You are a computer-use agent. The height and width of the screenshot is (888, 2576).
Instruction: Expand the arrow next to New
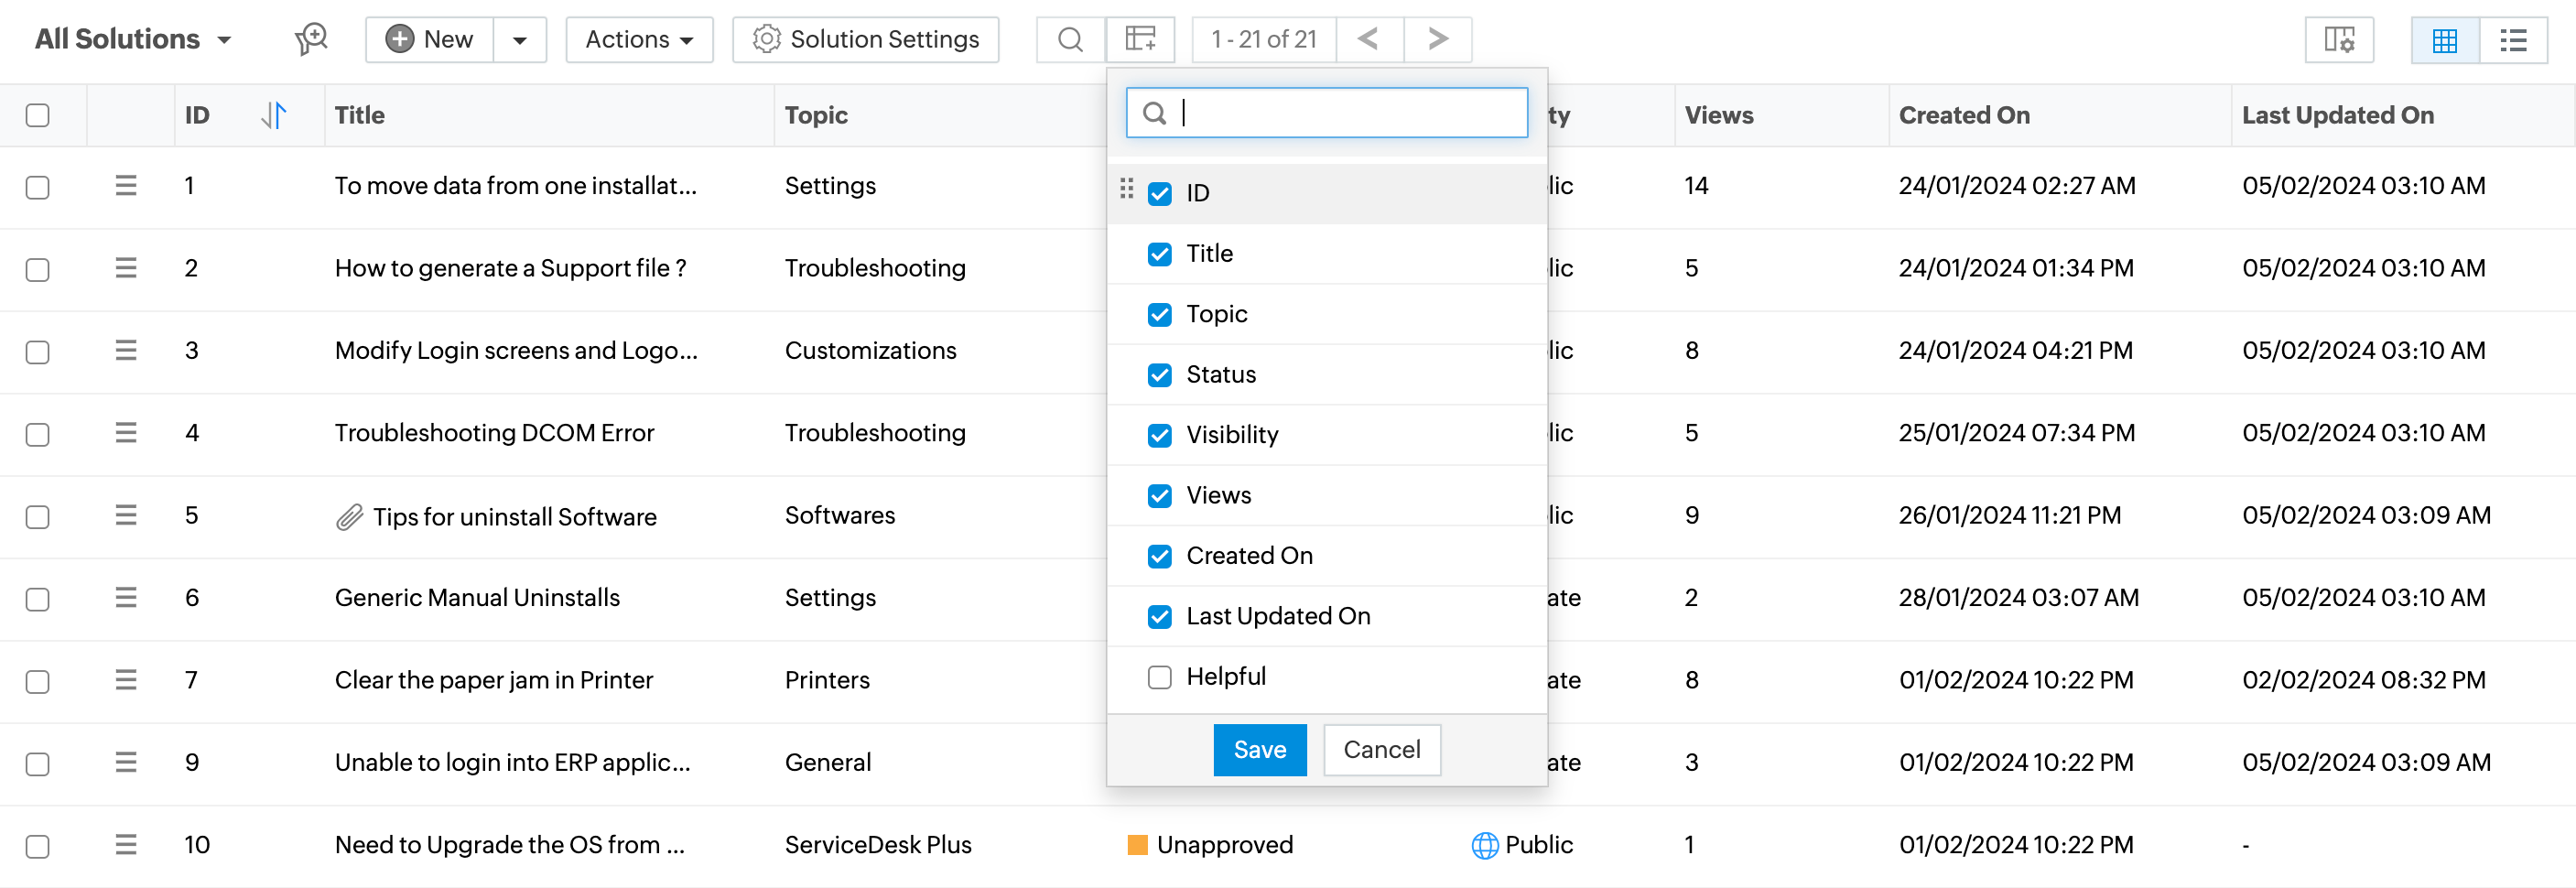pyautogui.click(x=519, y=40)
